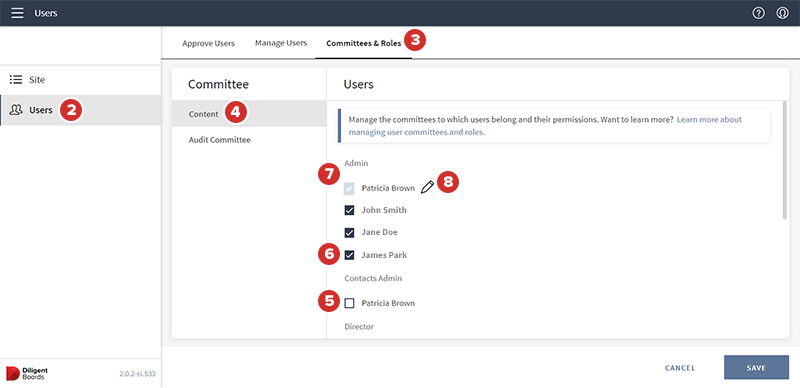Click the Diligent Boards logo

[x=27, y=373]
